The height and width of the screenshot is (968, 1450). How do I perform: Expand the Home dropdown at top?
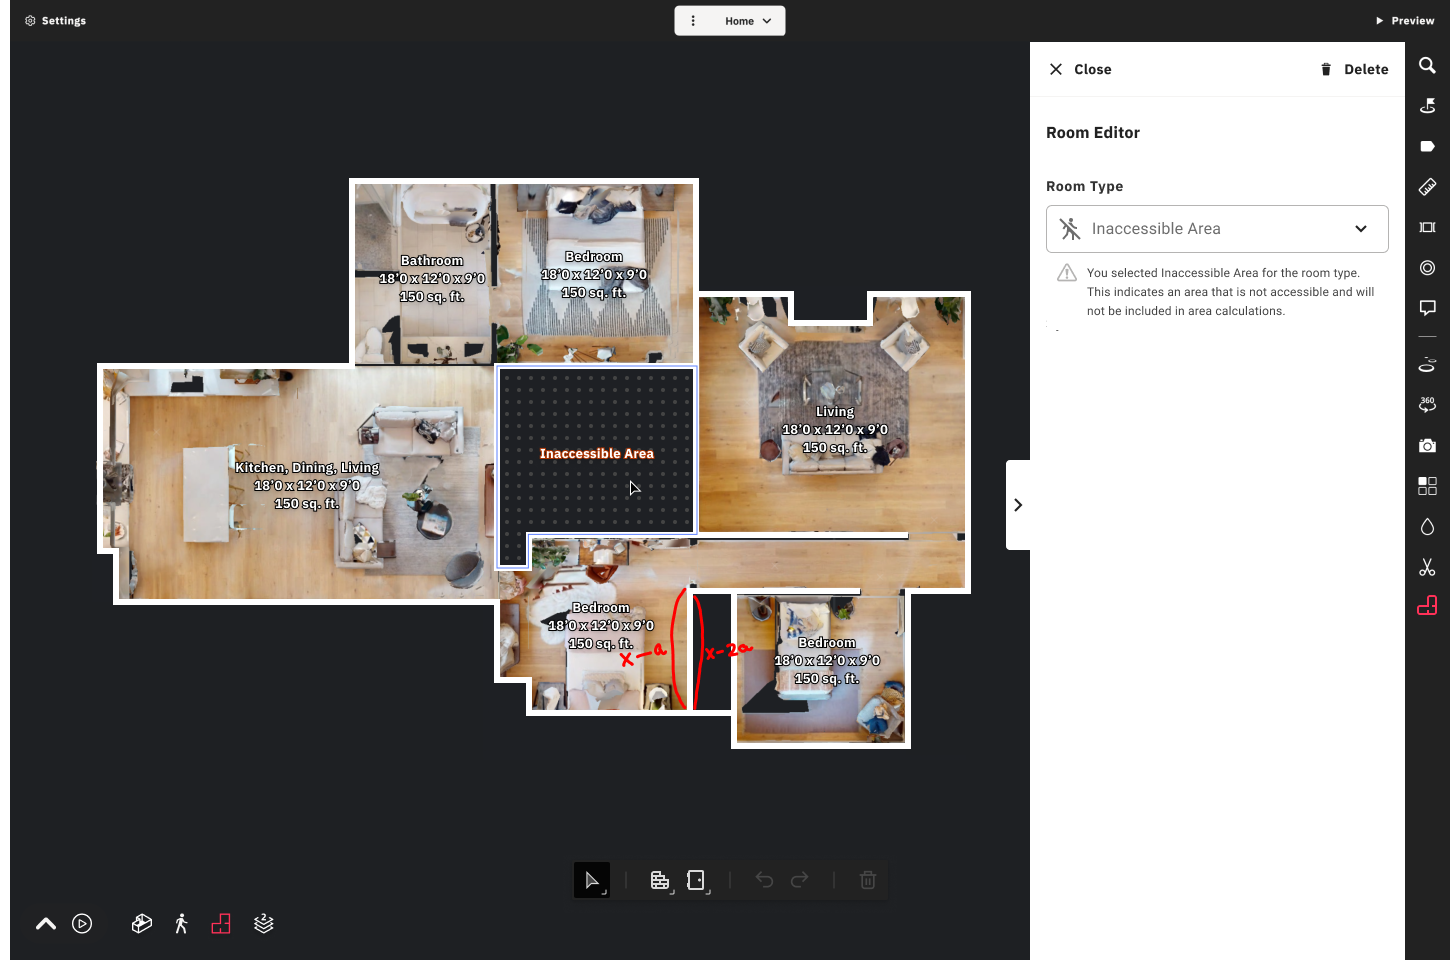point(749,21)
